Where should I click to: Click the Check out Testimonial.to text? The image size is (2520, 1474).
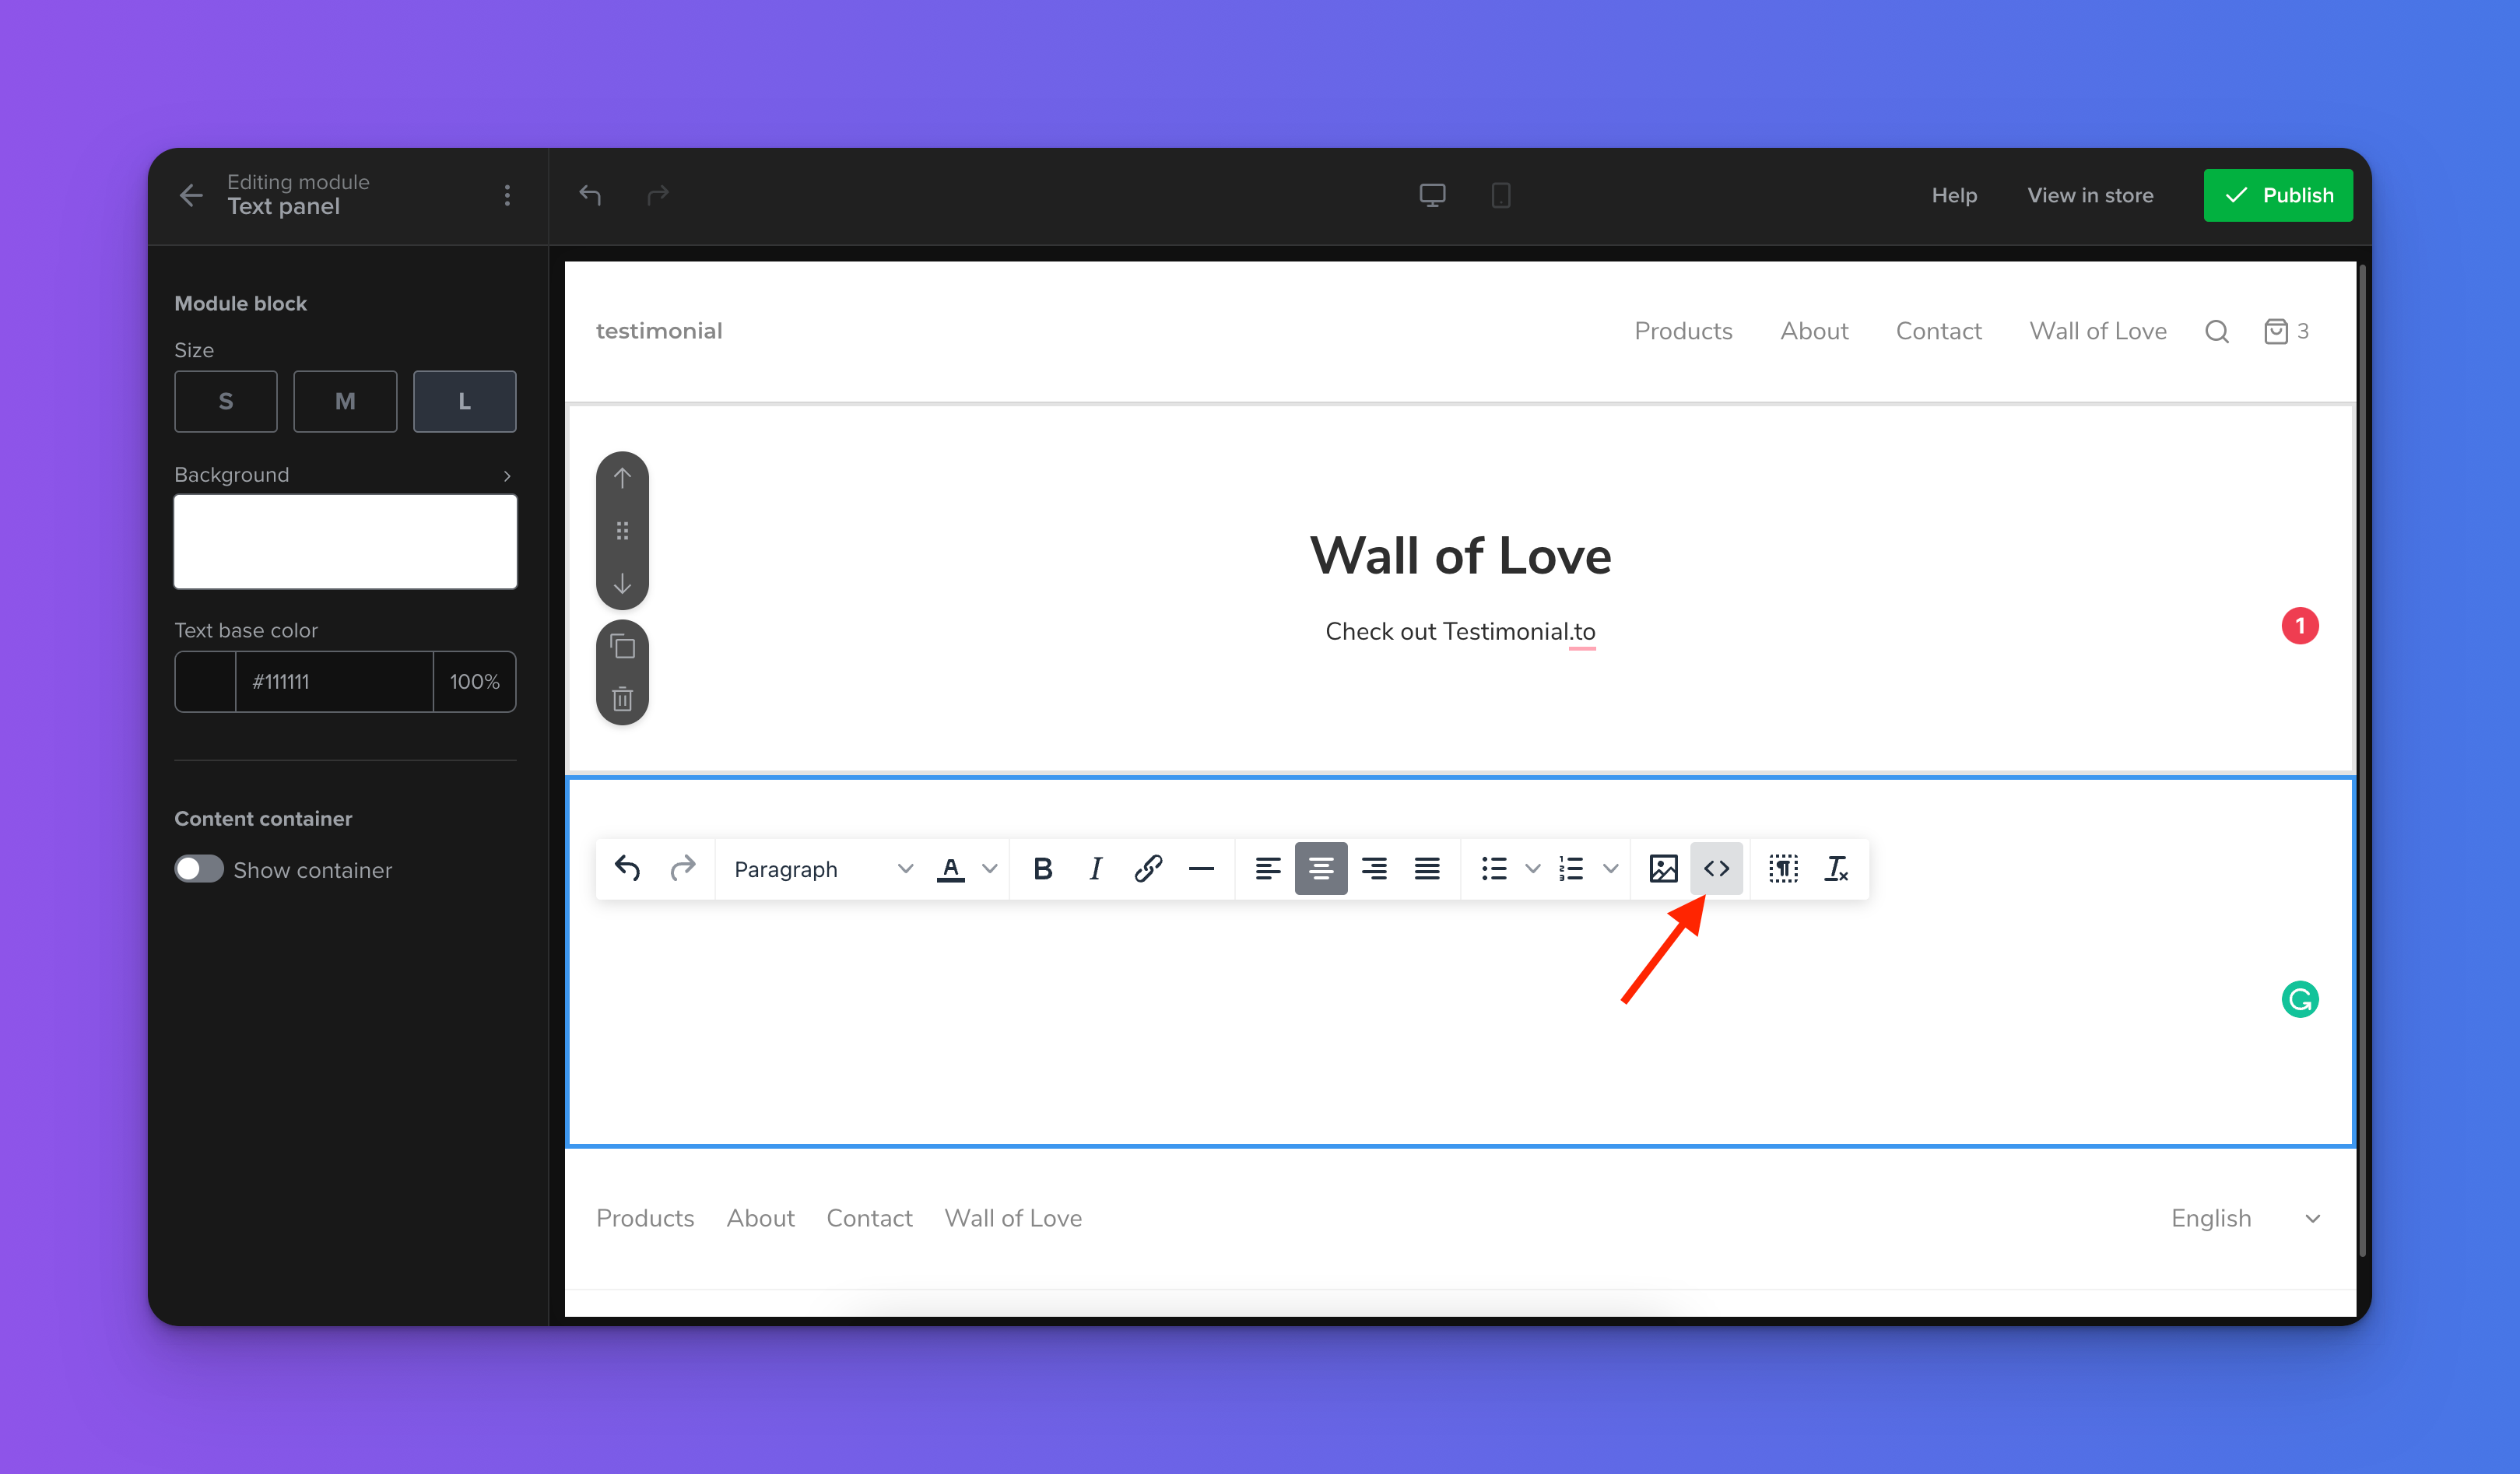point(1460,632)
